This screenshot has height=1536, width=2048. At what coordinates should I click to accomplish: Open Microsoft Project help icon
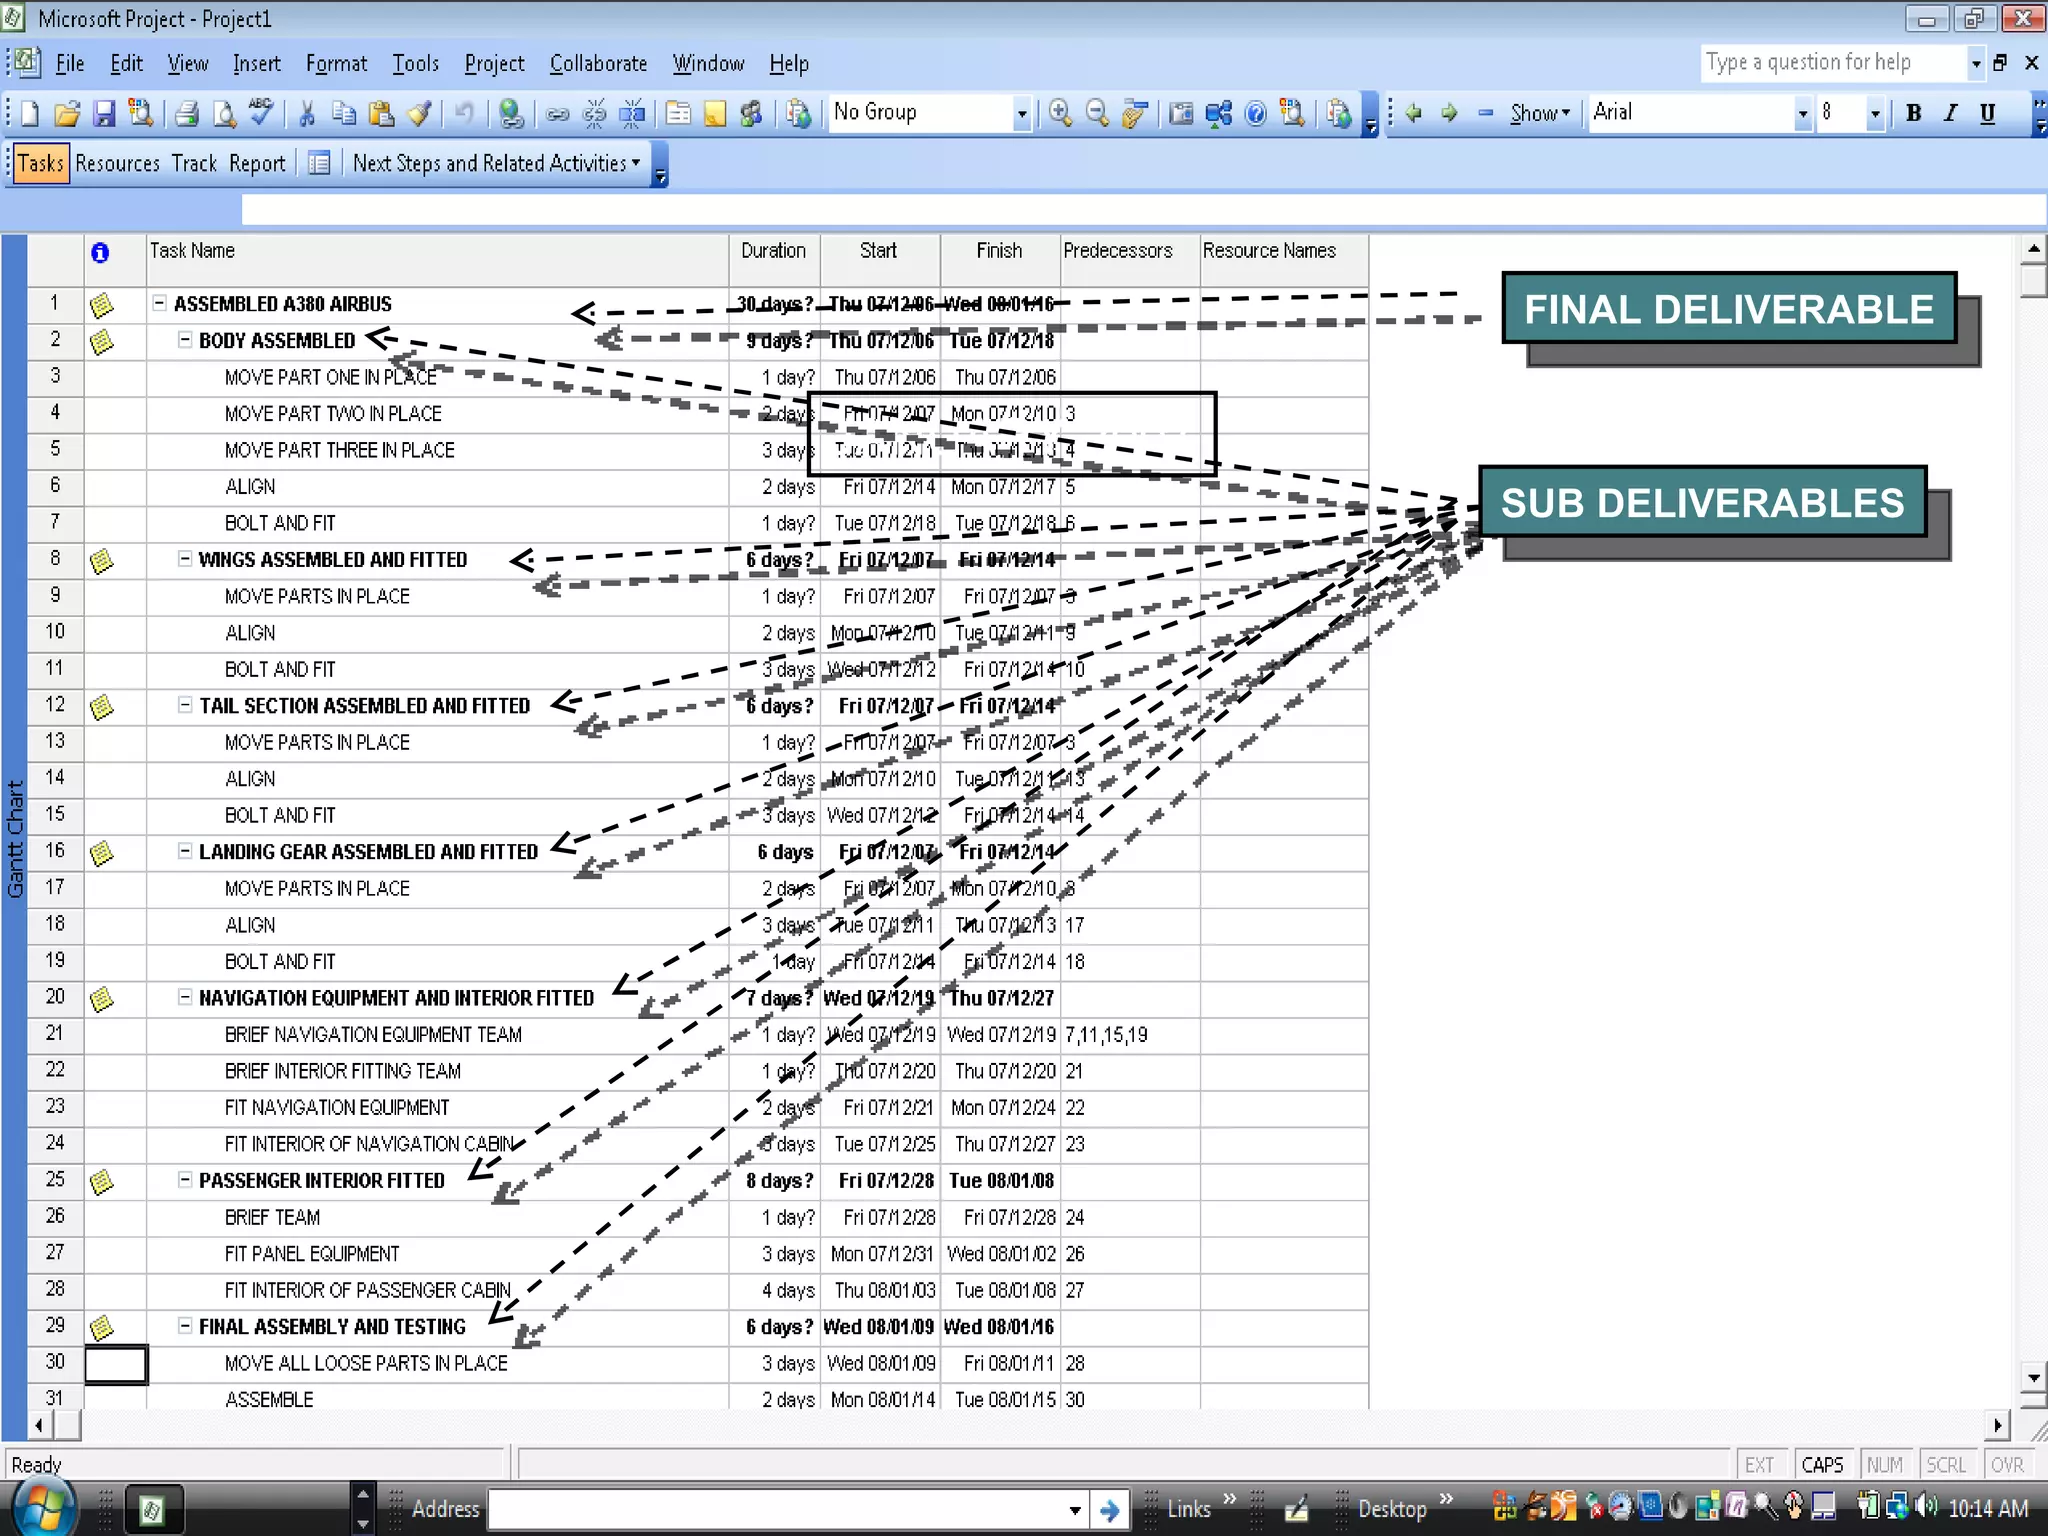1256,114
